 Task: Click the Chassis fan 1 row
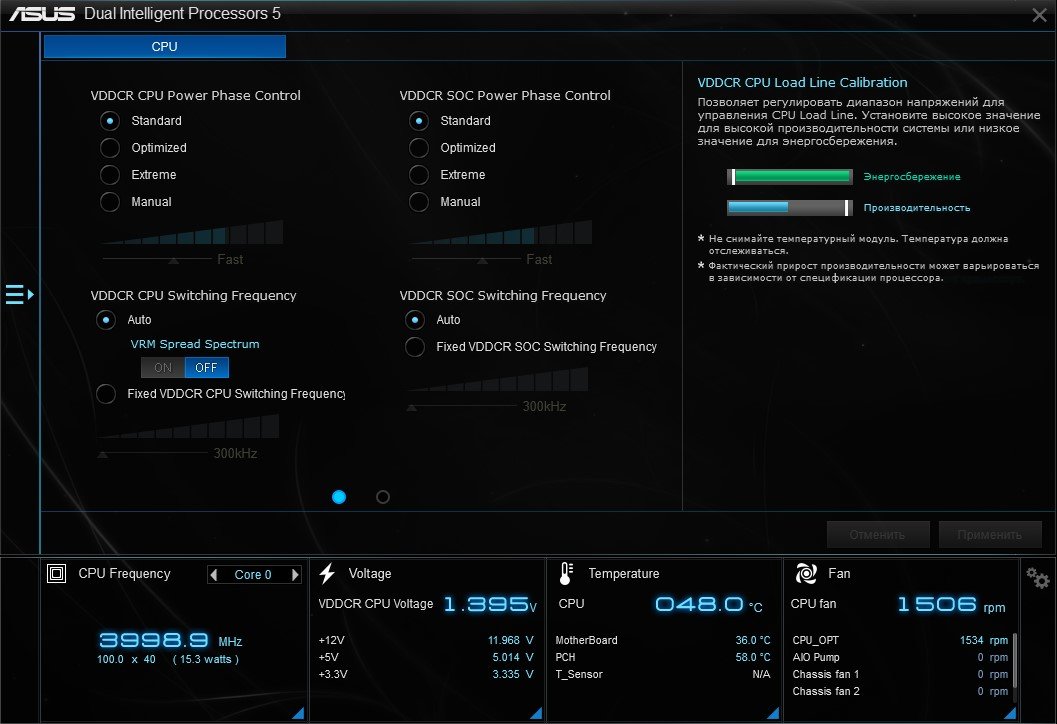click(x=900, y=674)
